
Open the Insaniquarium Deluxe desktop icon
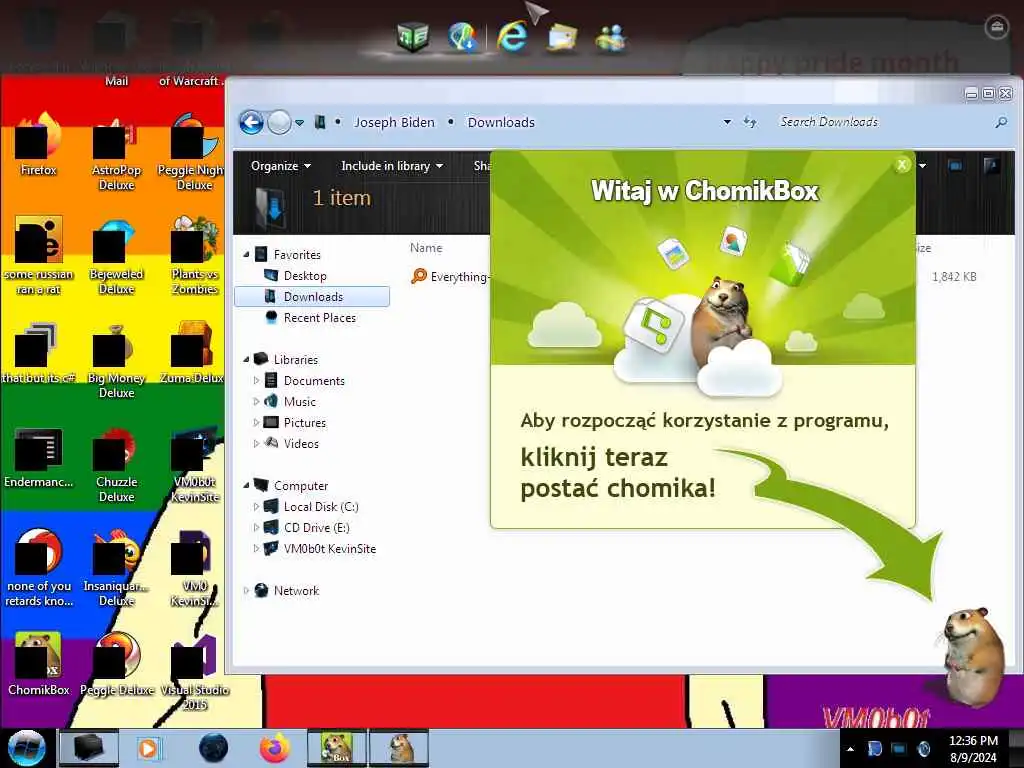click(x=116, y=568)
